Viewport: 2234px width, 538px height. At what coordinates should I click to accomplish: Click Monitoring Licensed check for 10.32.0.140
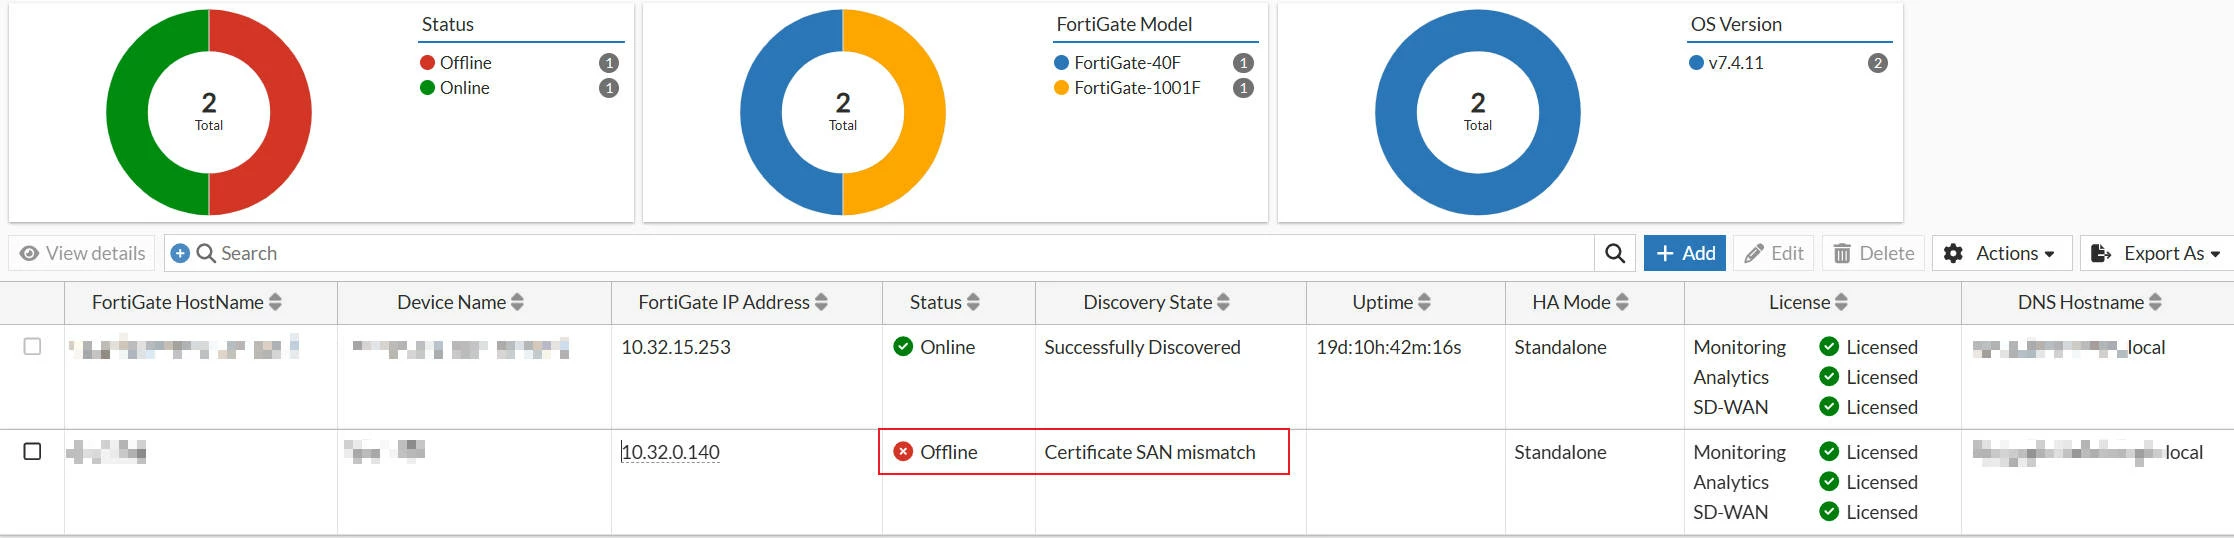(x=1829, y=452)
